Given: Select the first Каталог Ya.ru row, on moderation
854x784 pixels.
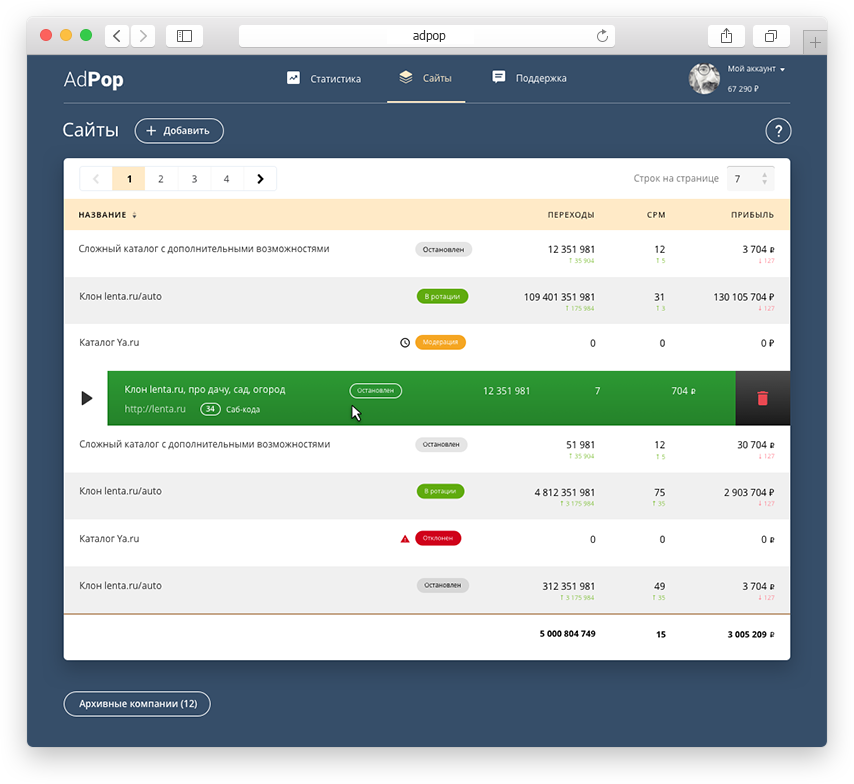Looking at the screenshot, I should (427, 343).
